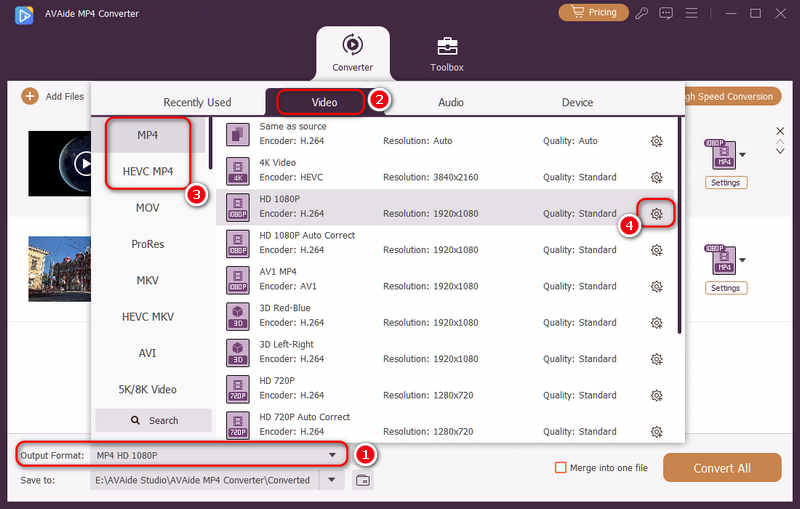This screenshot has height=509, width=800.
Task: Open settings gear for 3D Red-Blue preset
Action: tap(657, 323)
